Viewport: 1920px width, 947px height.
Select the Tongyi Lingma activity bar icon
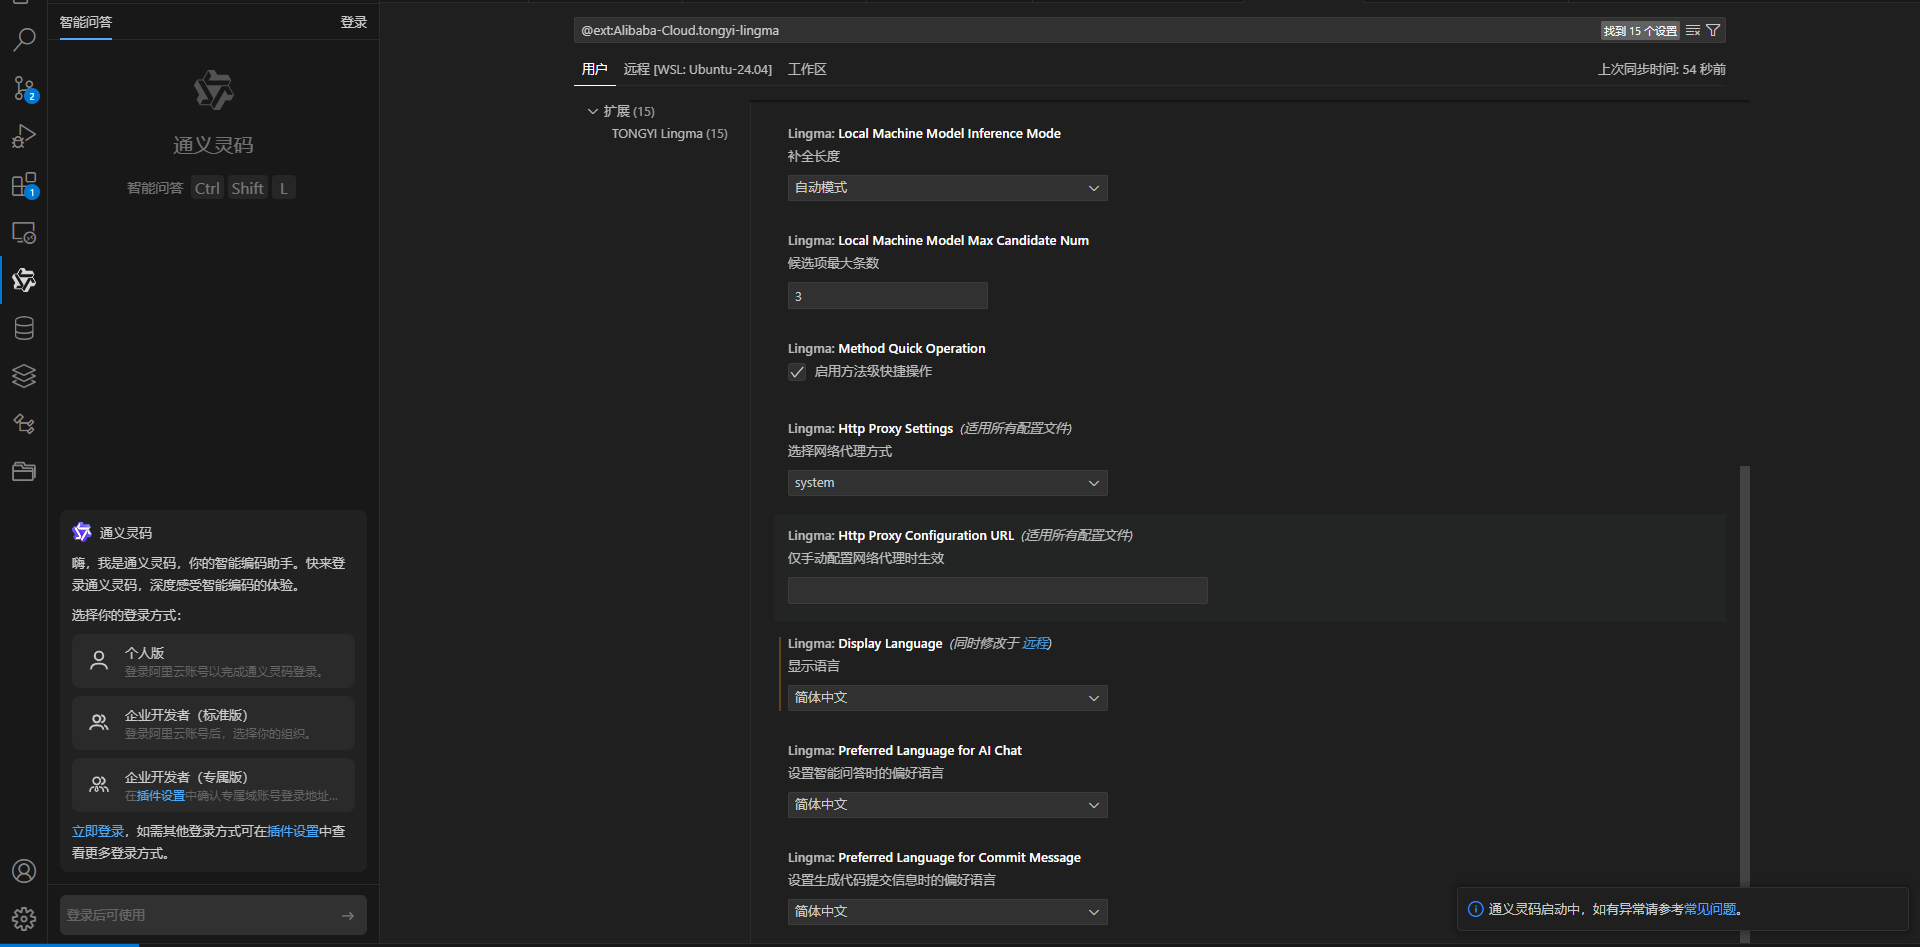24,280
